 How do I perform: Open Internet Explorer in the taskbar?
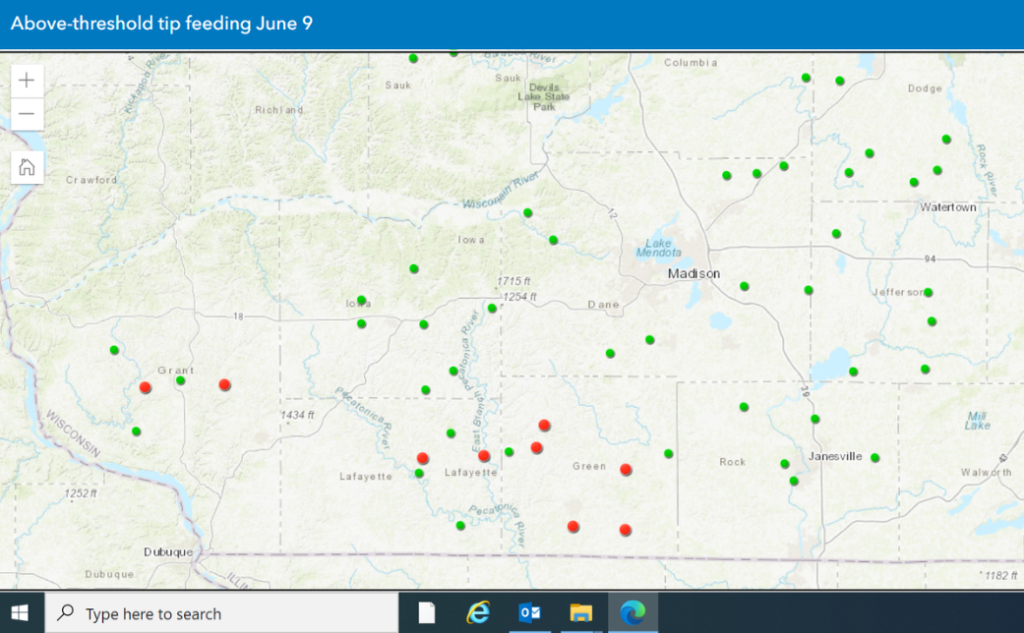(479, 612)
